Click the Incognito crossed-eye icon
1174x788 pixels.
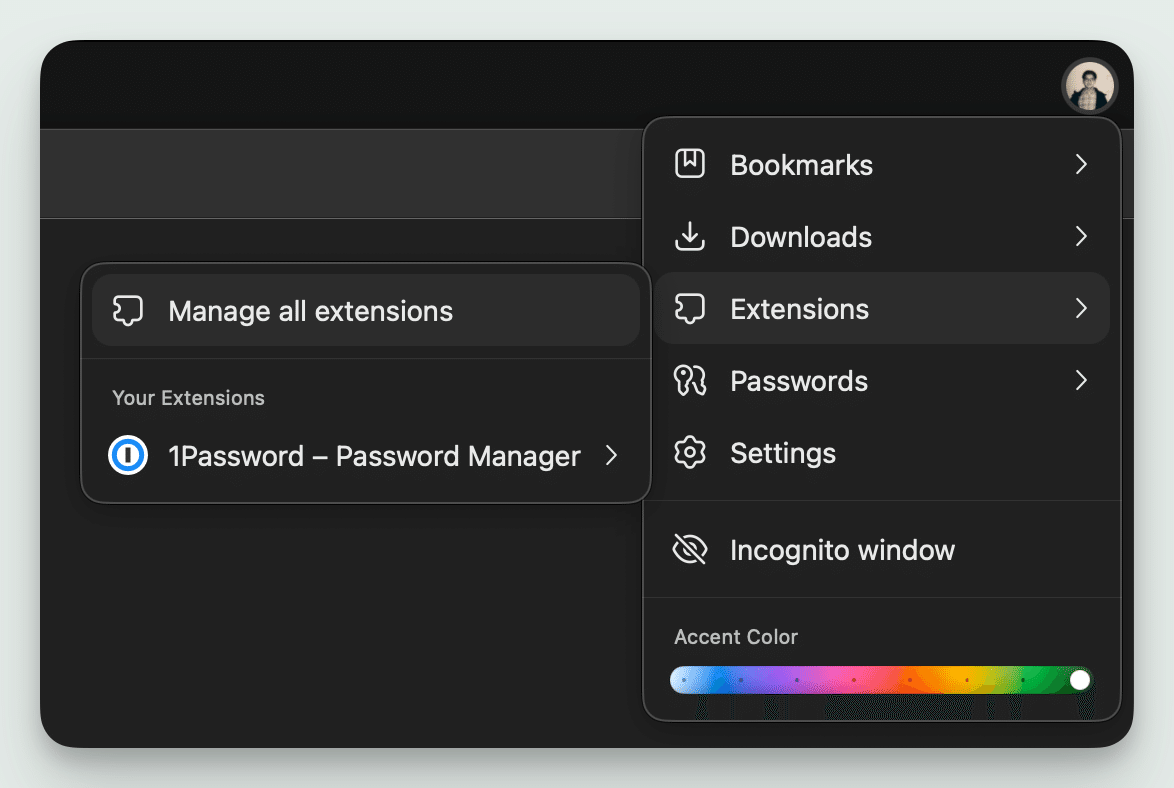(690, 550)
